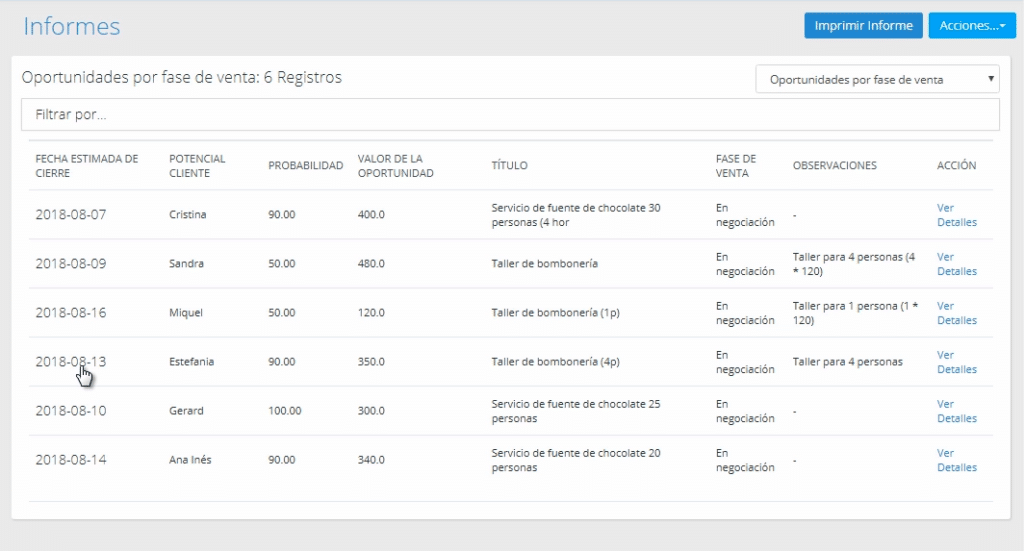Click the Informes page heading
The width and height of the screenshot is (1024, 551).
pos(71,27)
